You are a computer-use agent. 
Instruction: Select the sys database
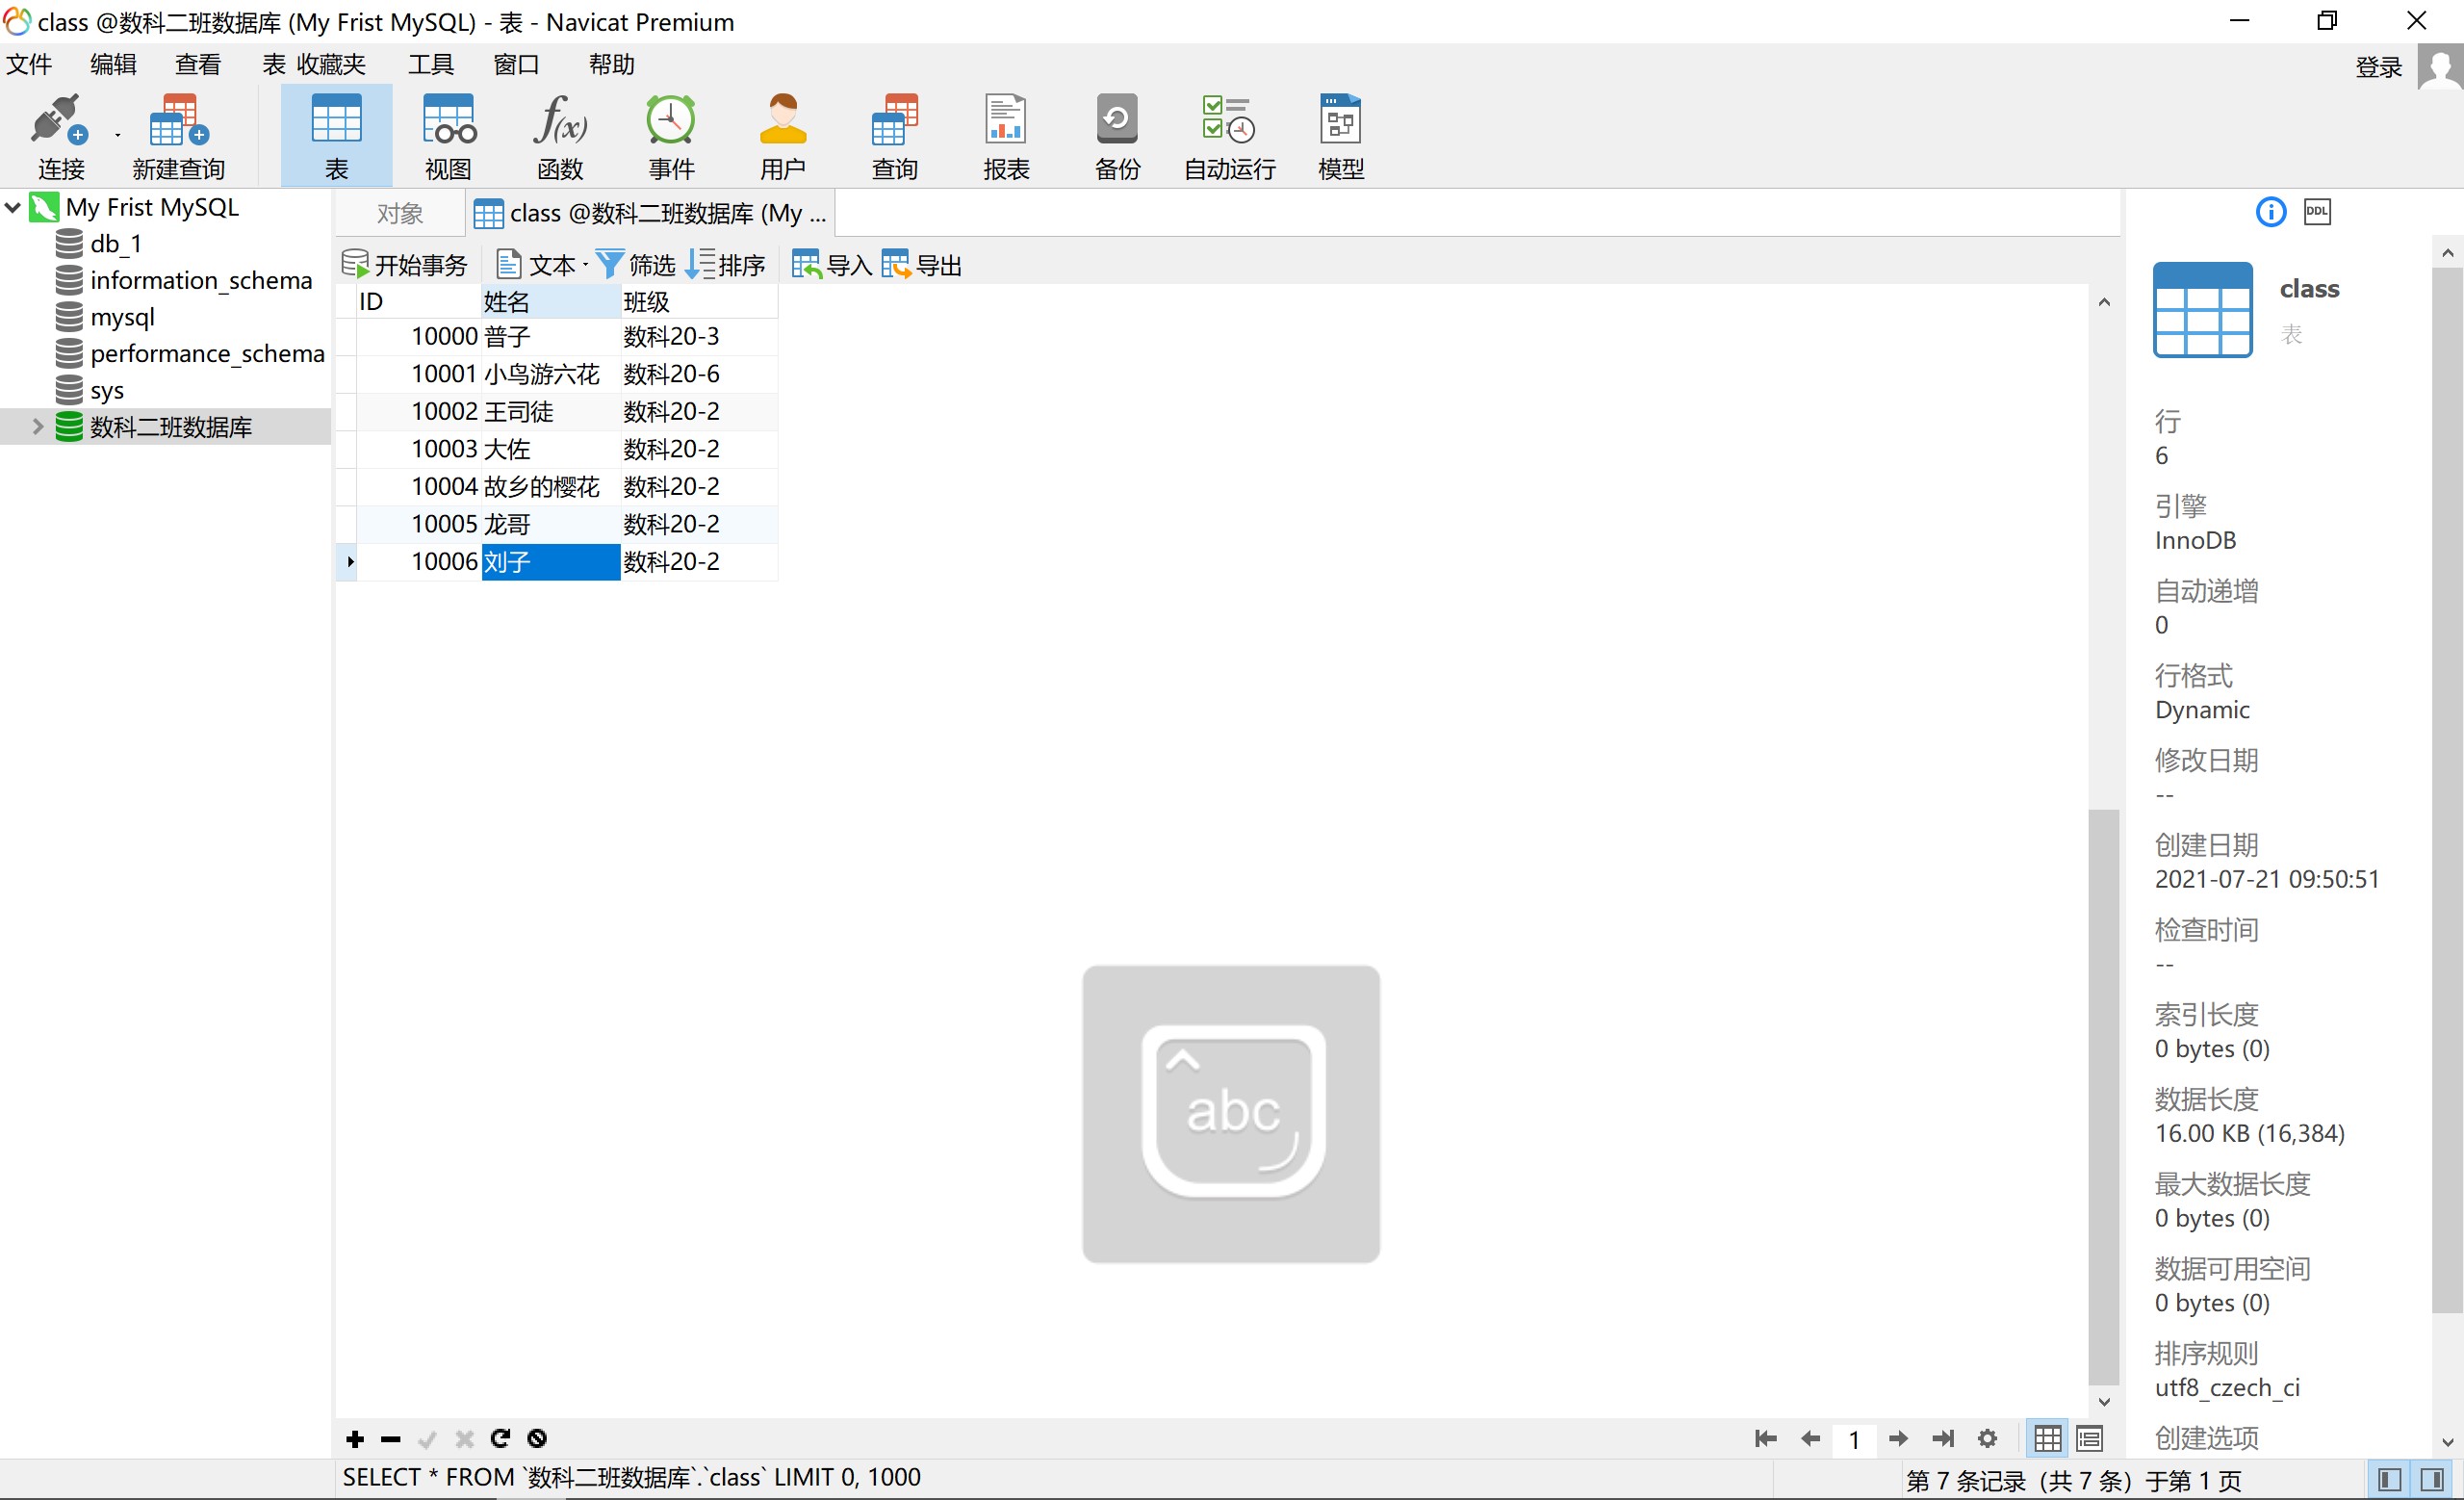107,390
